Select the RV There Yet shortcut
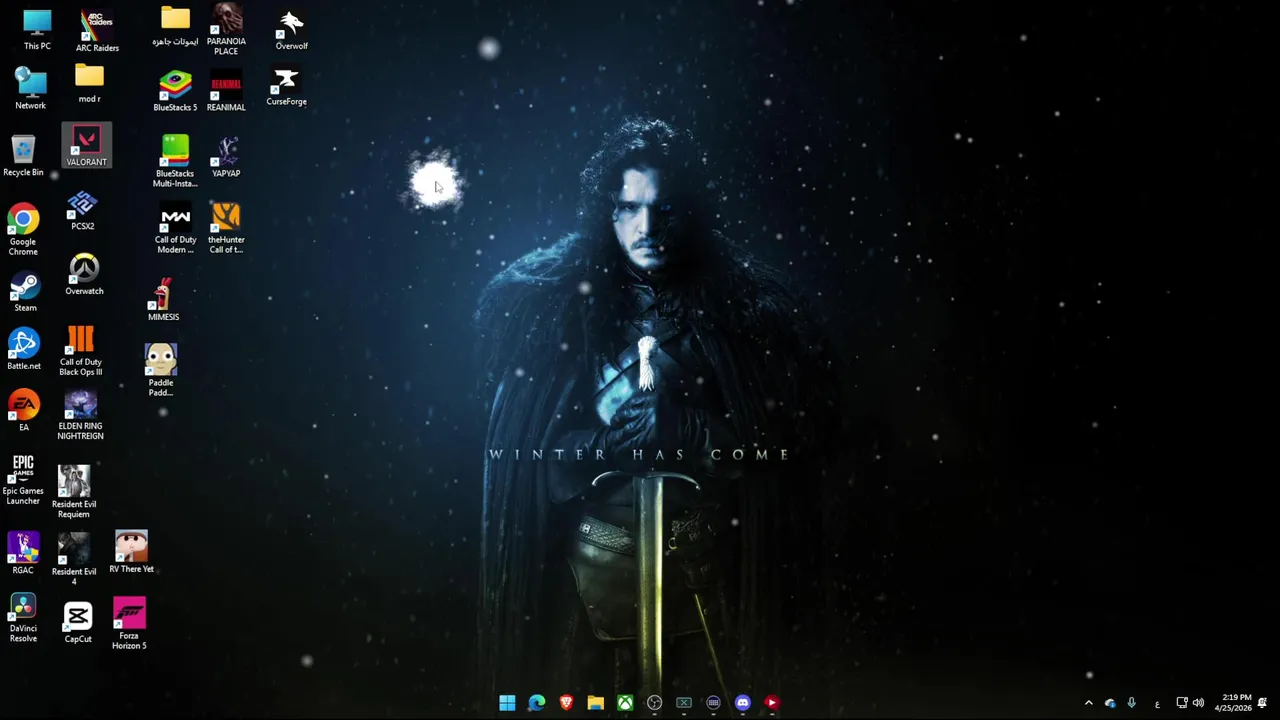This screenshot has width=1280, height=720. [131, 552]
